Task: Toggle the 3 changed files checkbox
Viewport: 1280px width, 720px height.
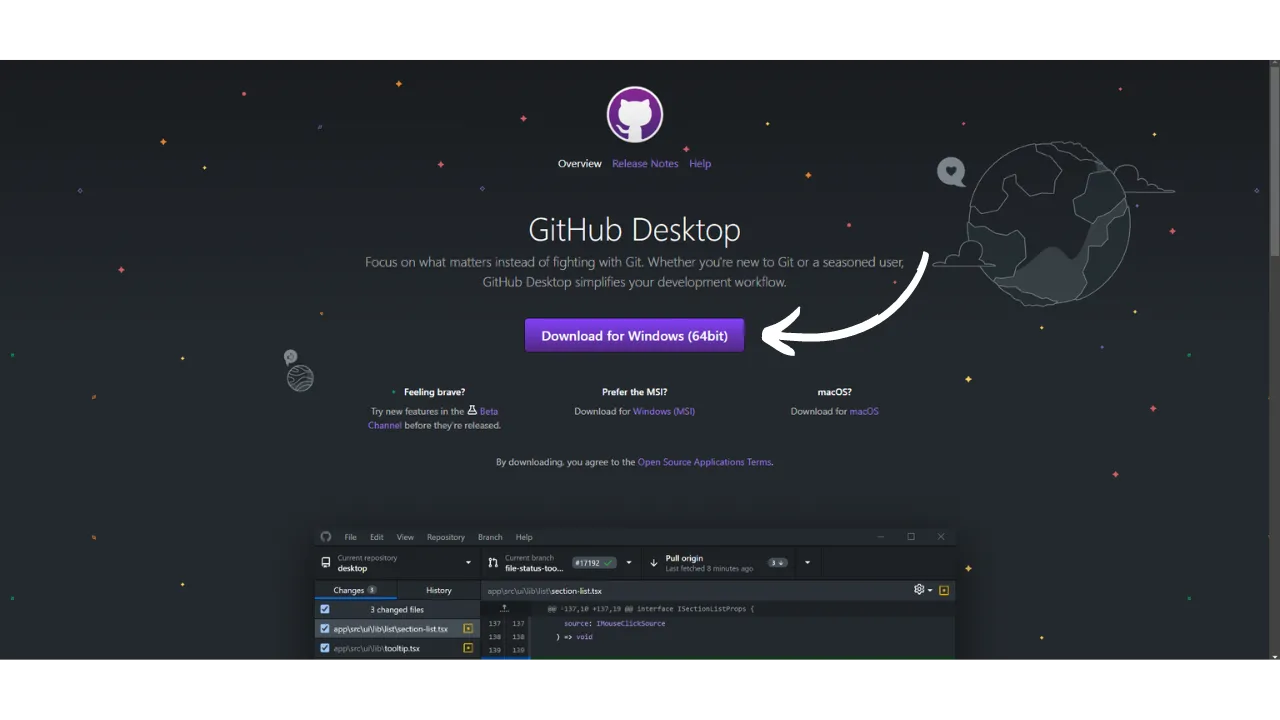Action: pos(325,609)
